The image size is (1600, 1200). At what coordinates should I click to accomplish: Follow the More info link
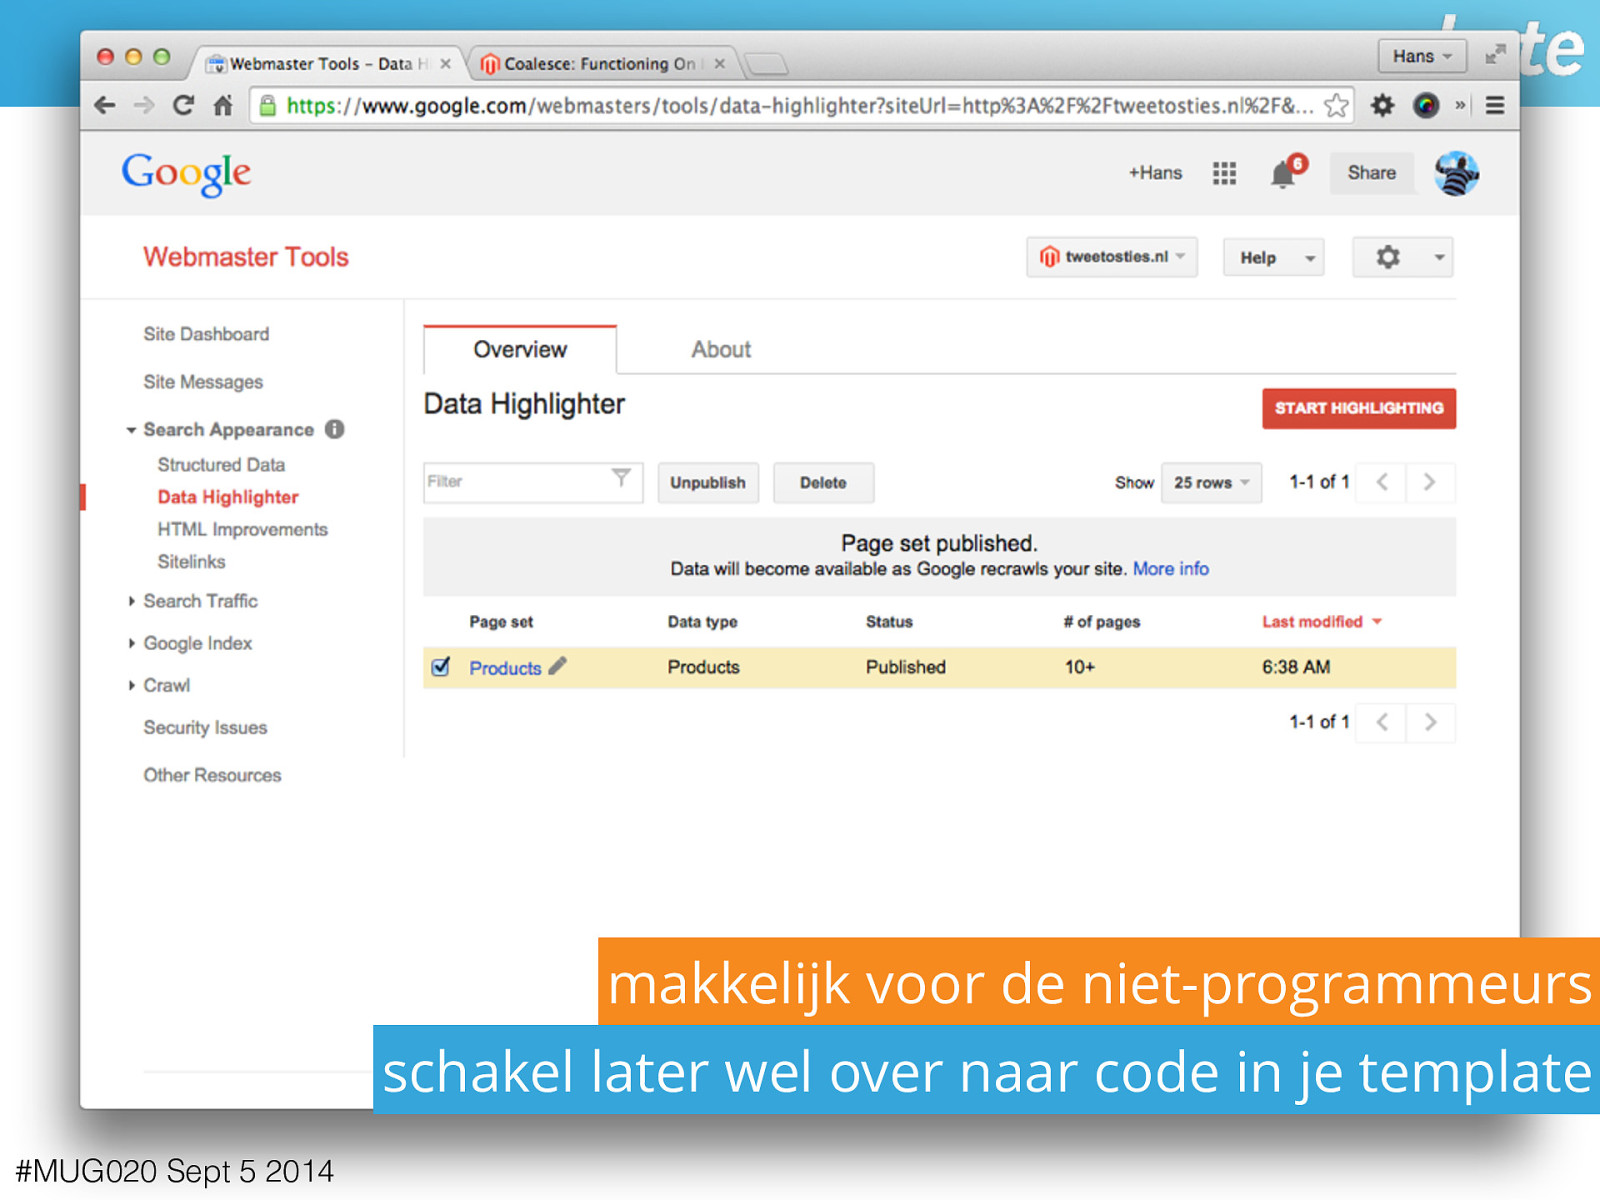pos(1170,569)
